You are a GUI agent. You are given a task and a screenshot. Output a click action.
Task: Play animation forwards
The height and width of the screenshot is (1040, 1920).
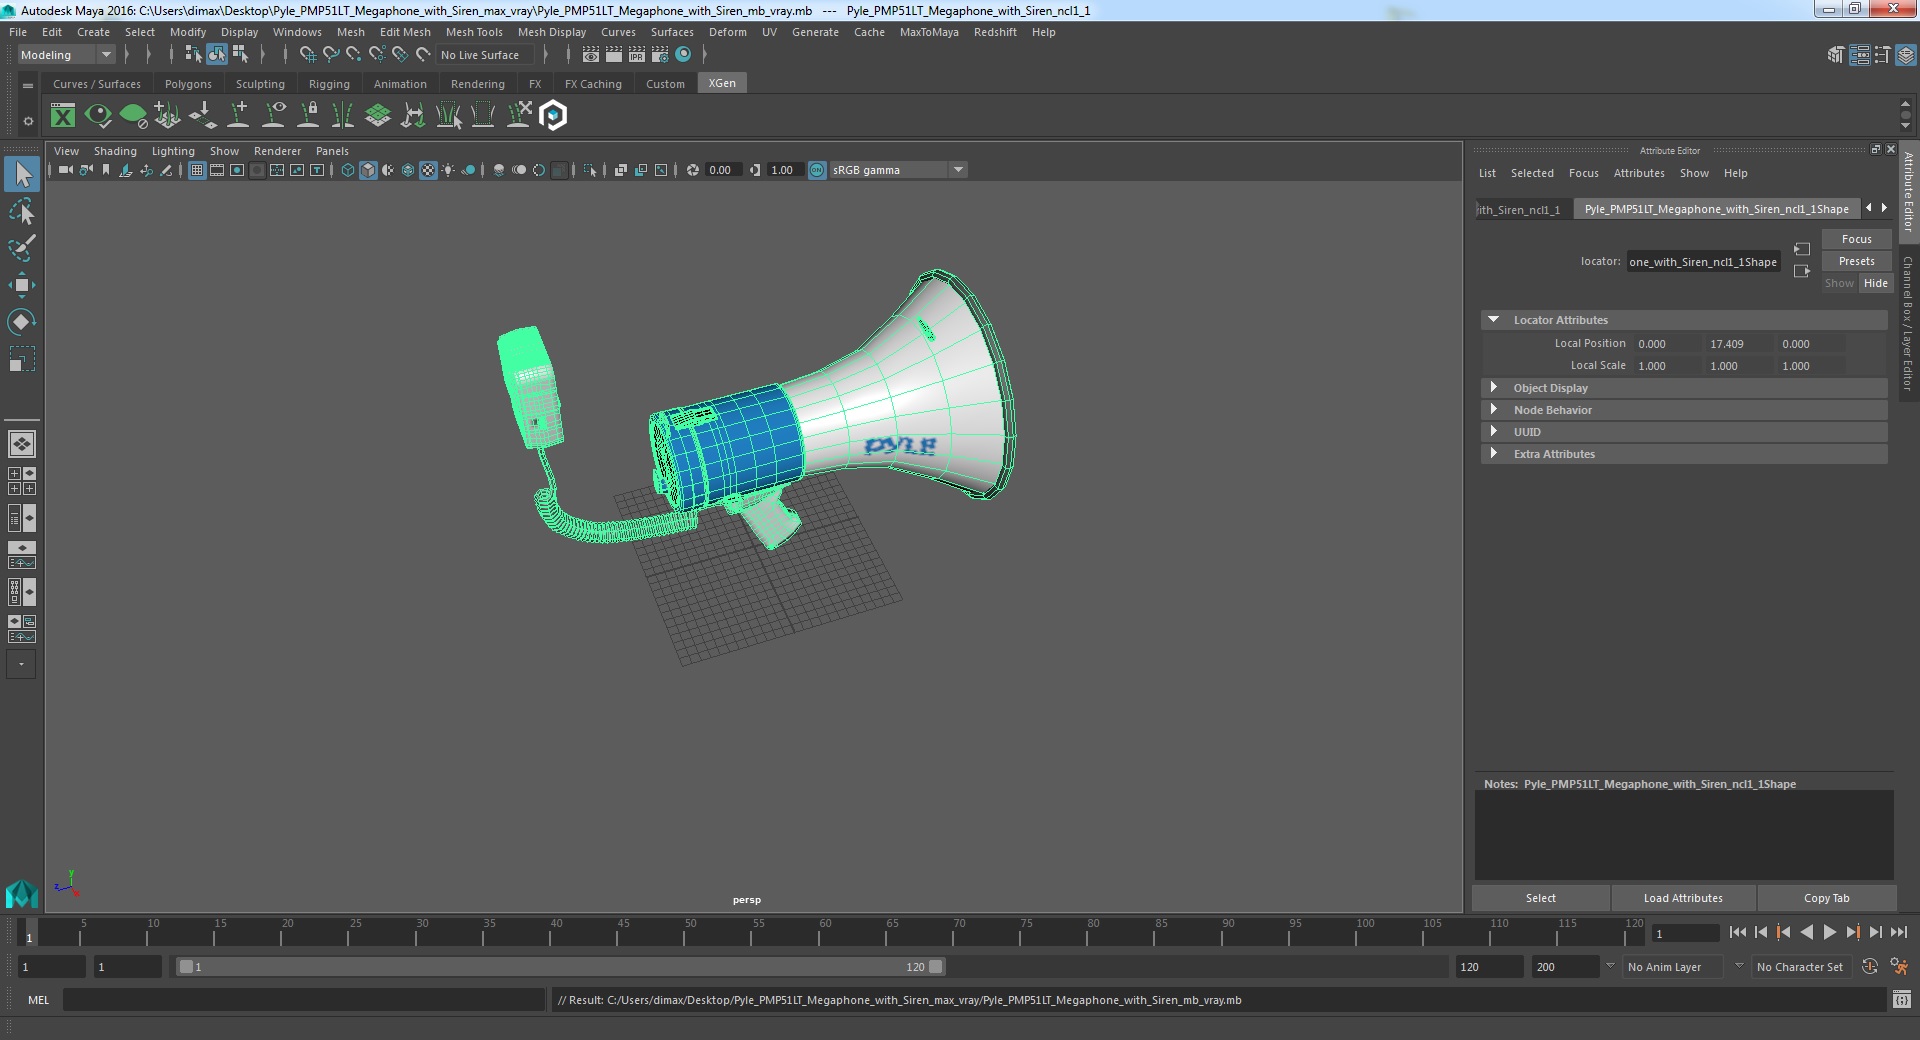(x=1829, y=932)
